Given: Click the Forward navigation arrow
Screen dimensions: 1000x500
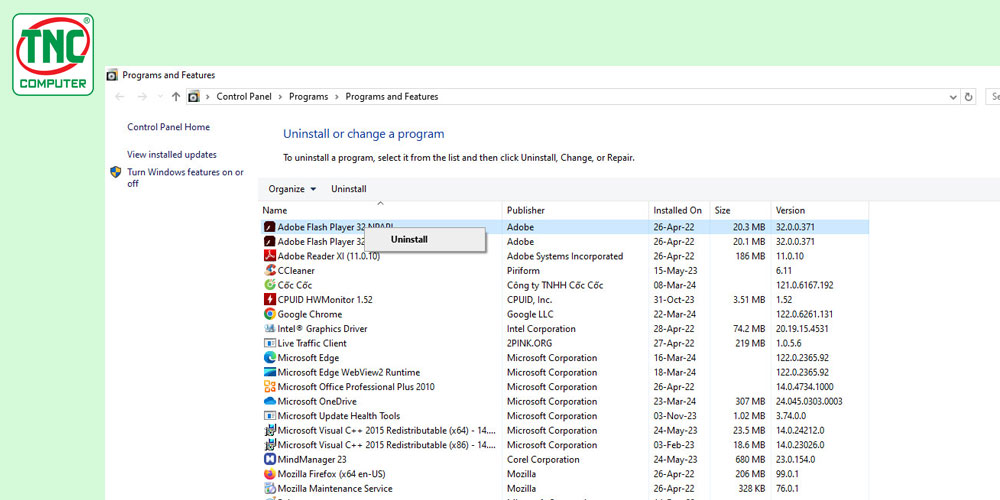Looking at the screenshot, I should (x=142, y=97).
